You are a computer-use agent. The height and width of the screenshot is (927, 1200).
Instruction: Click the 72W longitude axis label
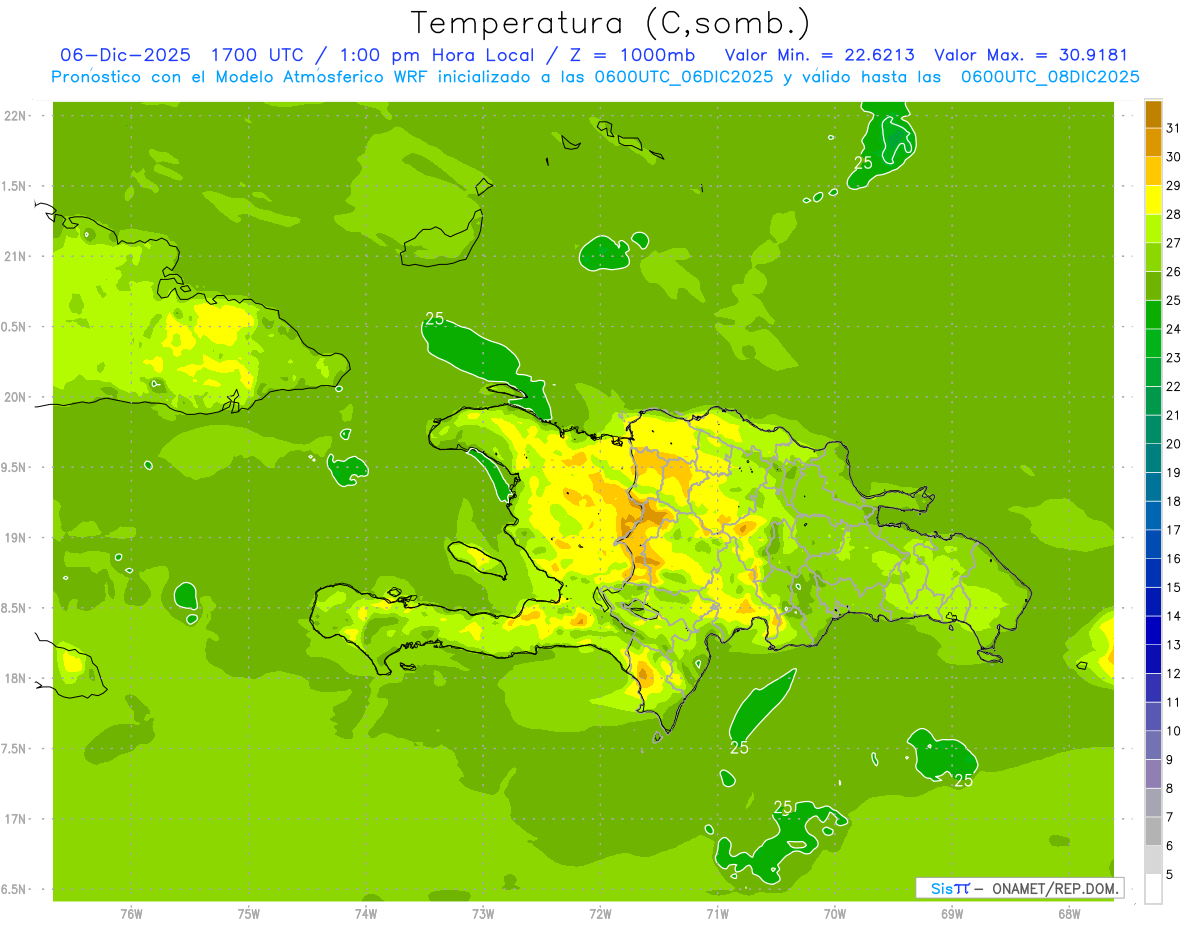pyautogui.click(x=600, y=914)
